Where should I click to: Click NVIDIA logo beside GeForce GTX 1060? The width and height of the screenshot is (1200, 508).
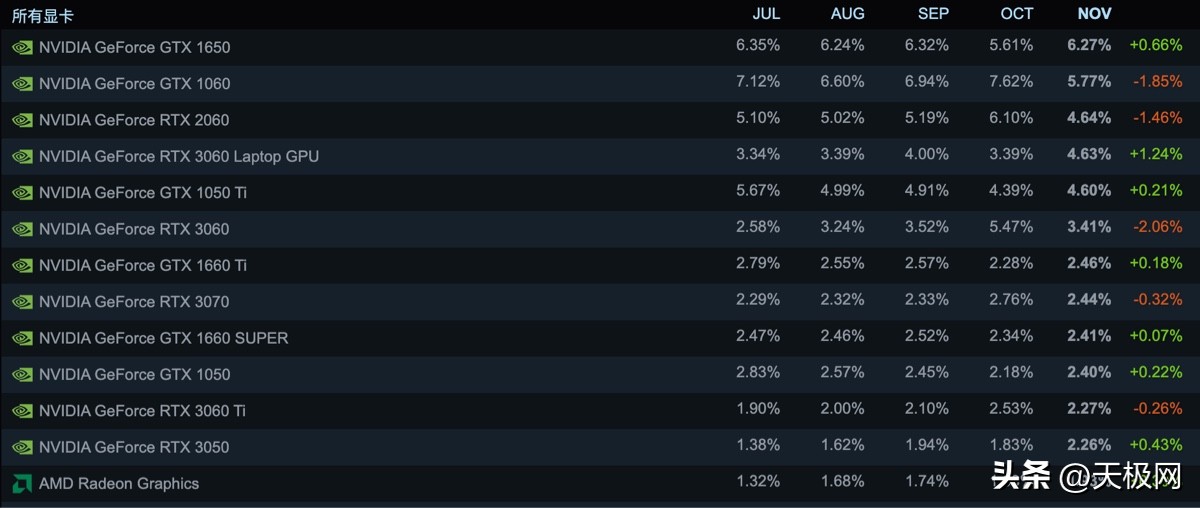tap(22, 84)
